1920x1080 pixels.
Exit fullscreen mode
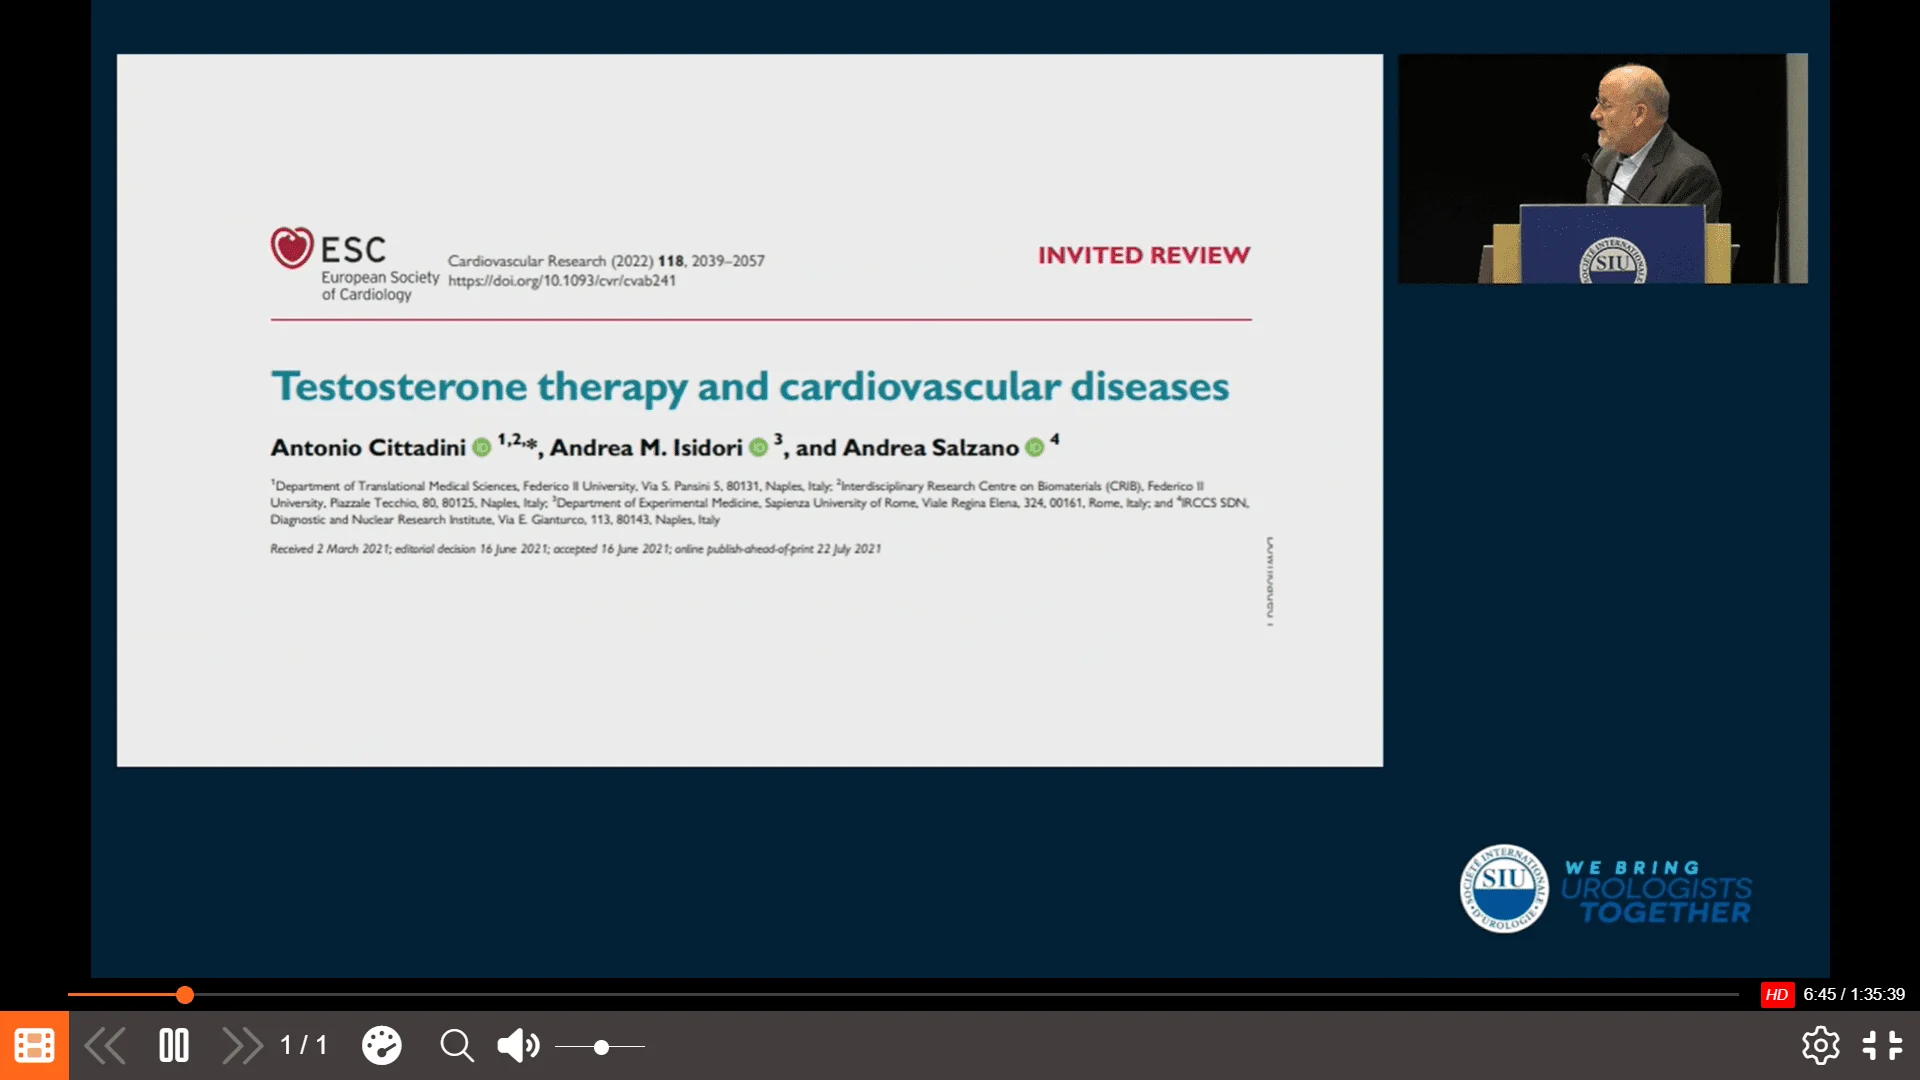(x=1882, y=1046)
